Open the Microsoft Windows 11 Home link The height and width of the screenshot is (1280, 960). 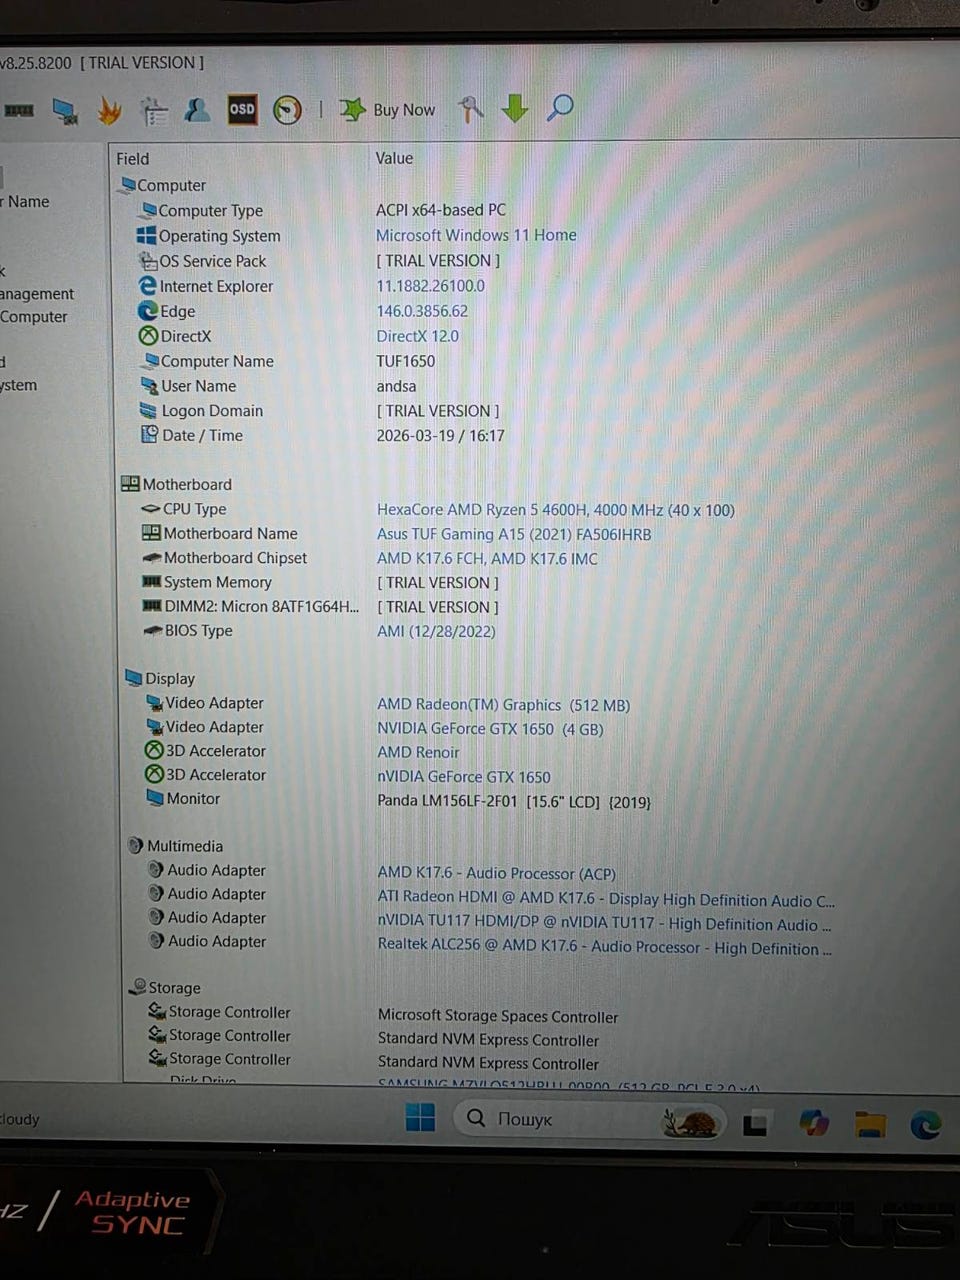pyautogui.click(x=476, y=235)
